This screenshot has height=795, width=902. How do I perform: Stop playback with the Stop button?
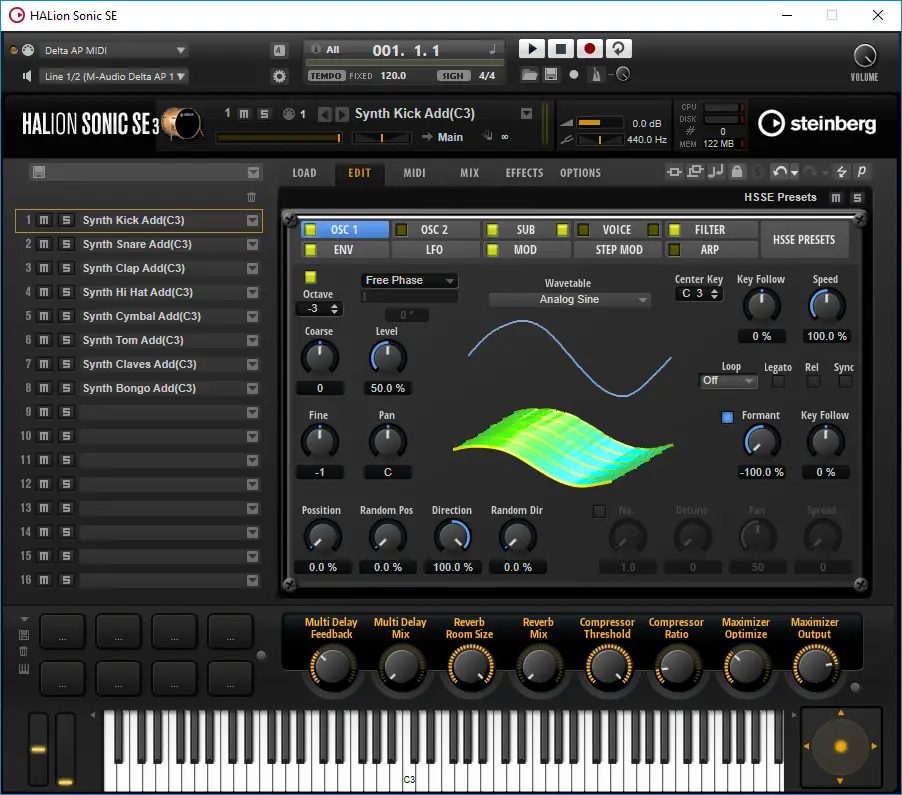pos(560,49)
